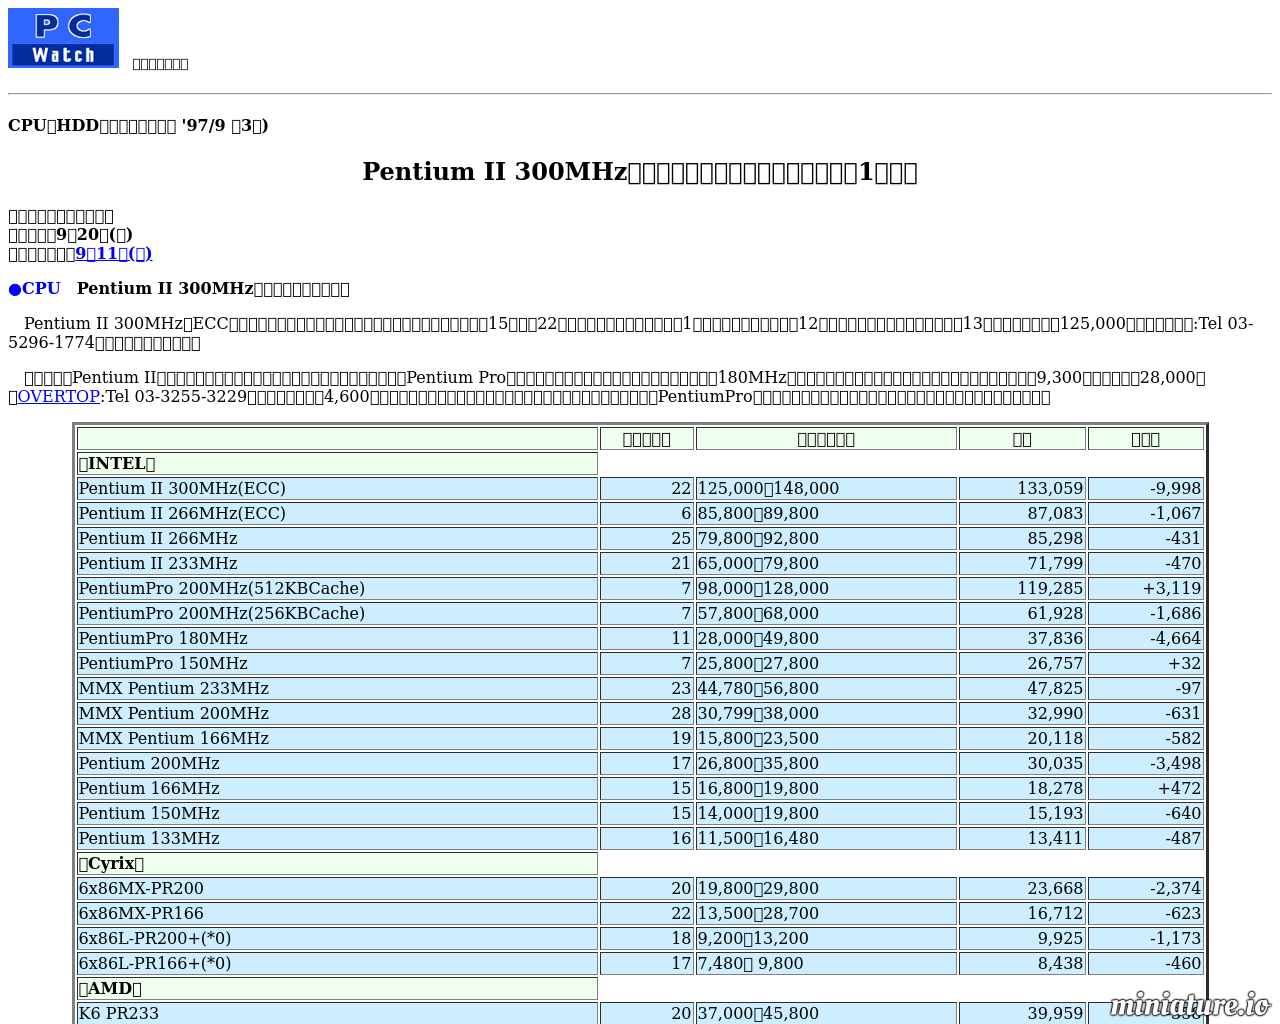Click the change value -9,998 cell
The height and width of the screenshot is (1024, 1280).
click(1146, 488)
